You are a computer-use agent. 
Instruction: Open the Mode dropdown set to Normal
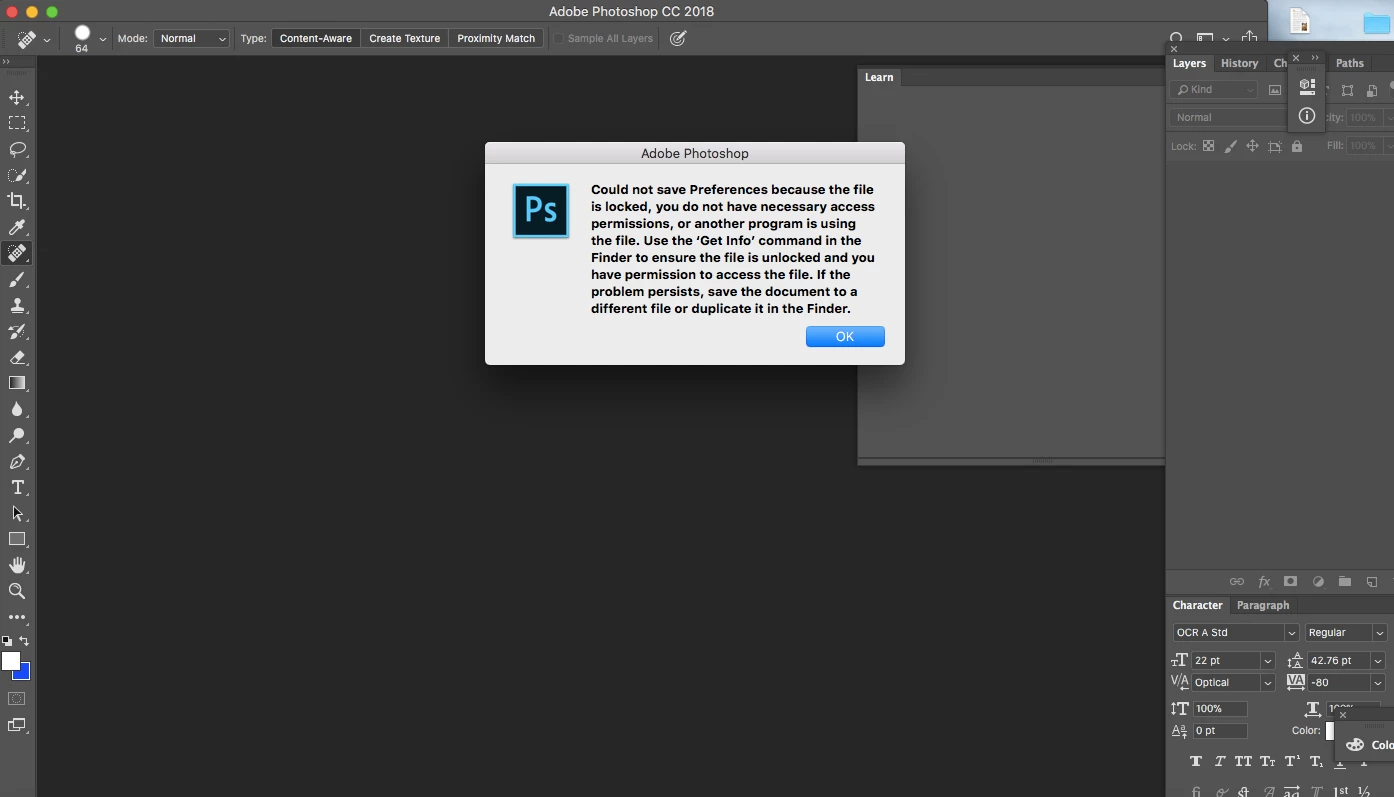point(191,39)
